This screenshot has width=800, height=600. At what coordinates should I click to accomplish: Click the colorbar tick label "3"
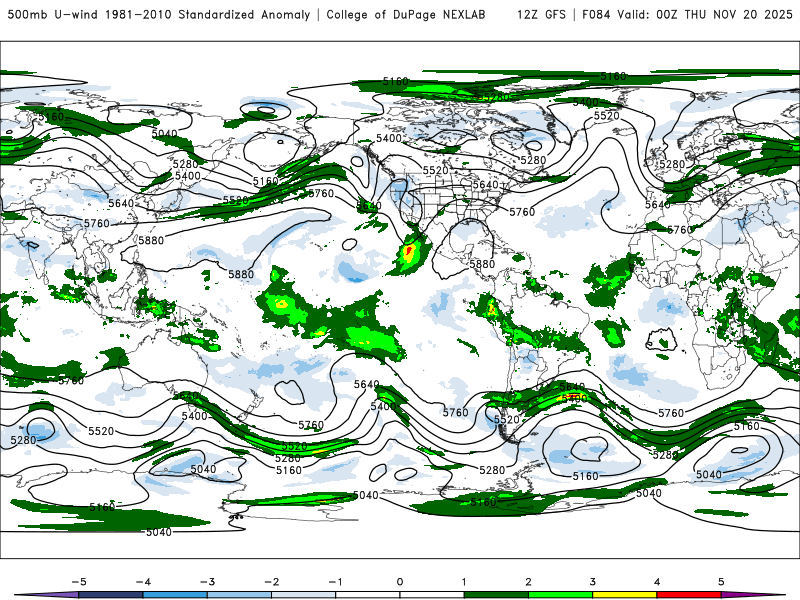coord(592,582)
